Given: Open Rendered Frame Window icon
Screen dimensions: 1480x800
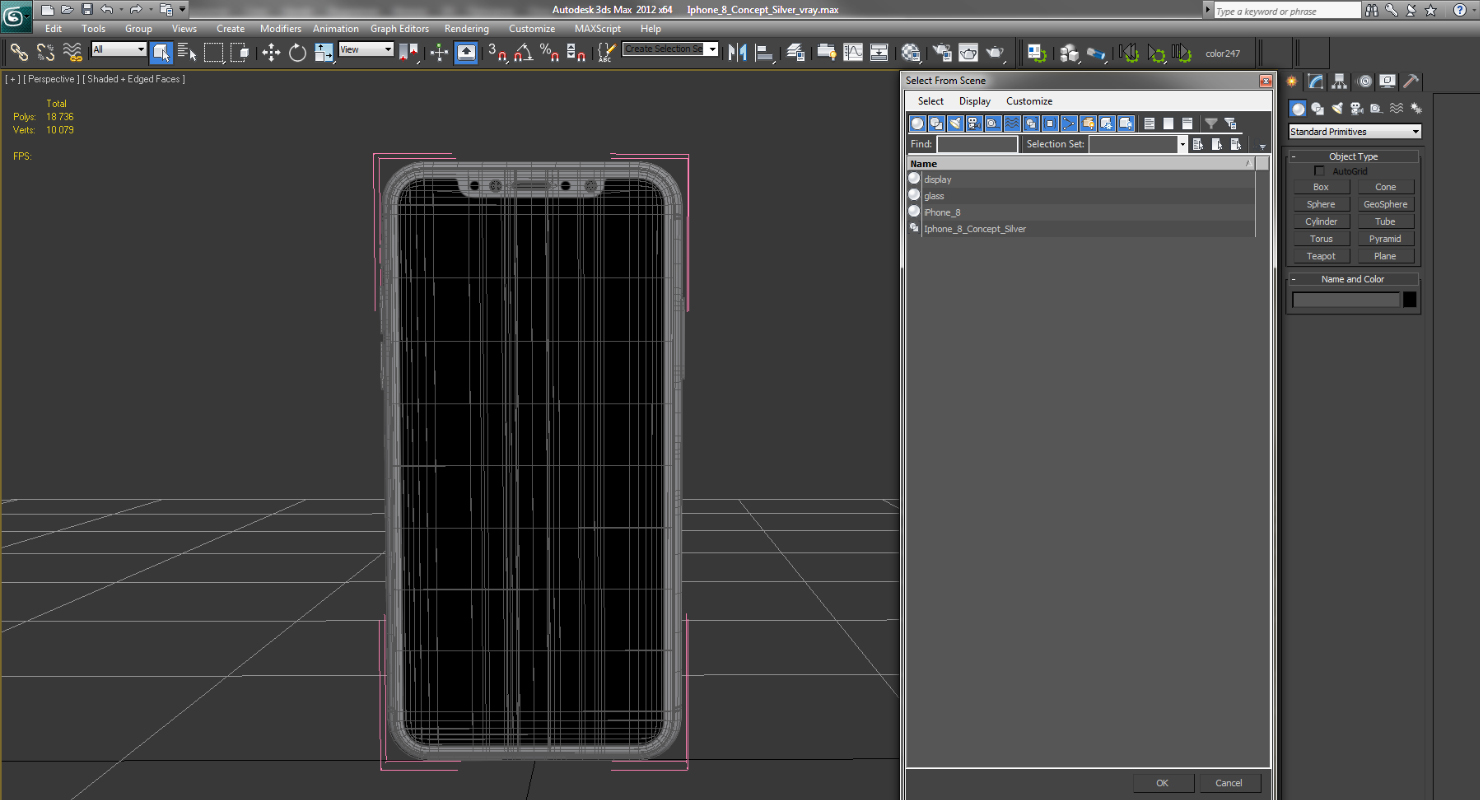Looking at the screenshot, I should pyautogui.click(x=968, y=52).
